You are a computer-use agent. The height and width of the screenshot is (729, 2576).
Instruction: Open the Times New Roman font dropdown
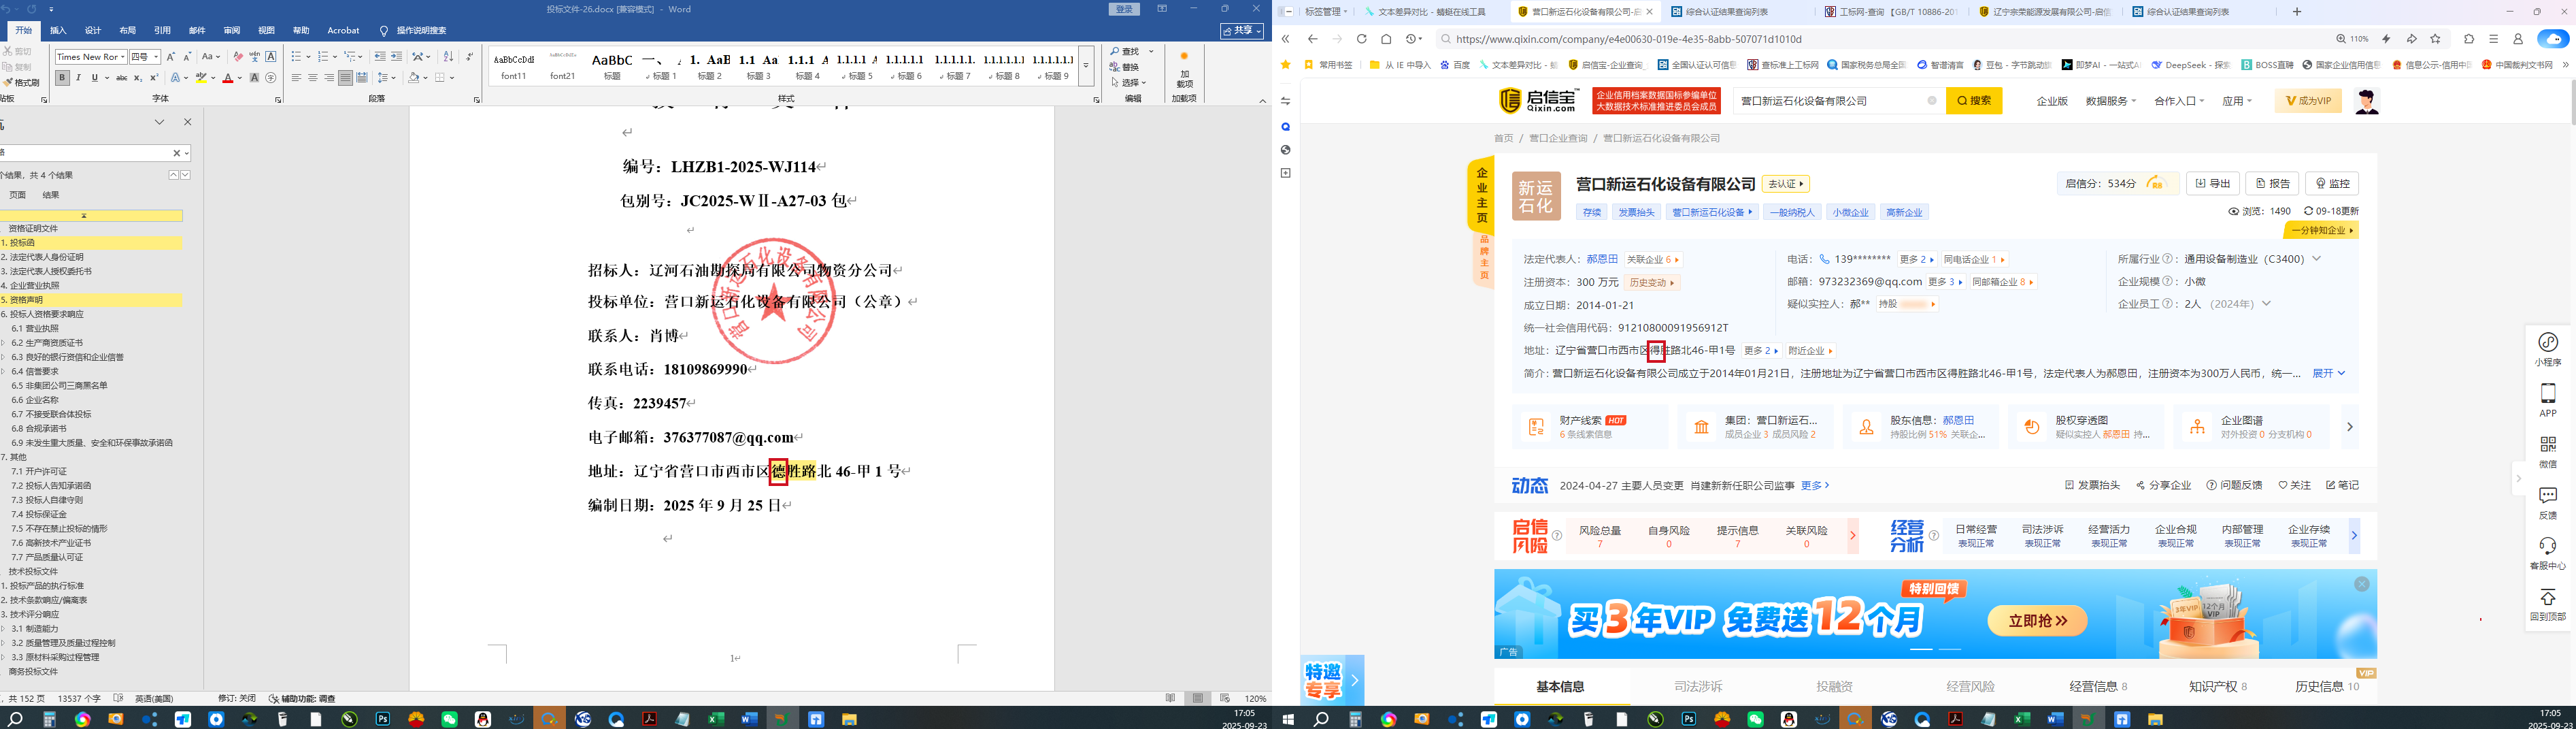point(122,57)
